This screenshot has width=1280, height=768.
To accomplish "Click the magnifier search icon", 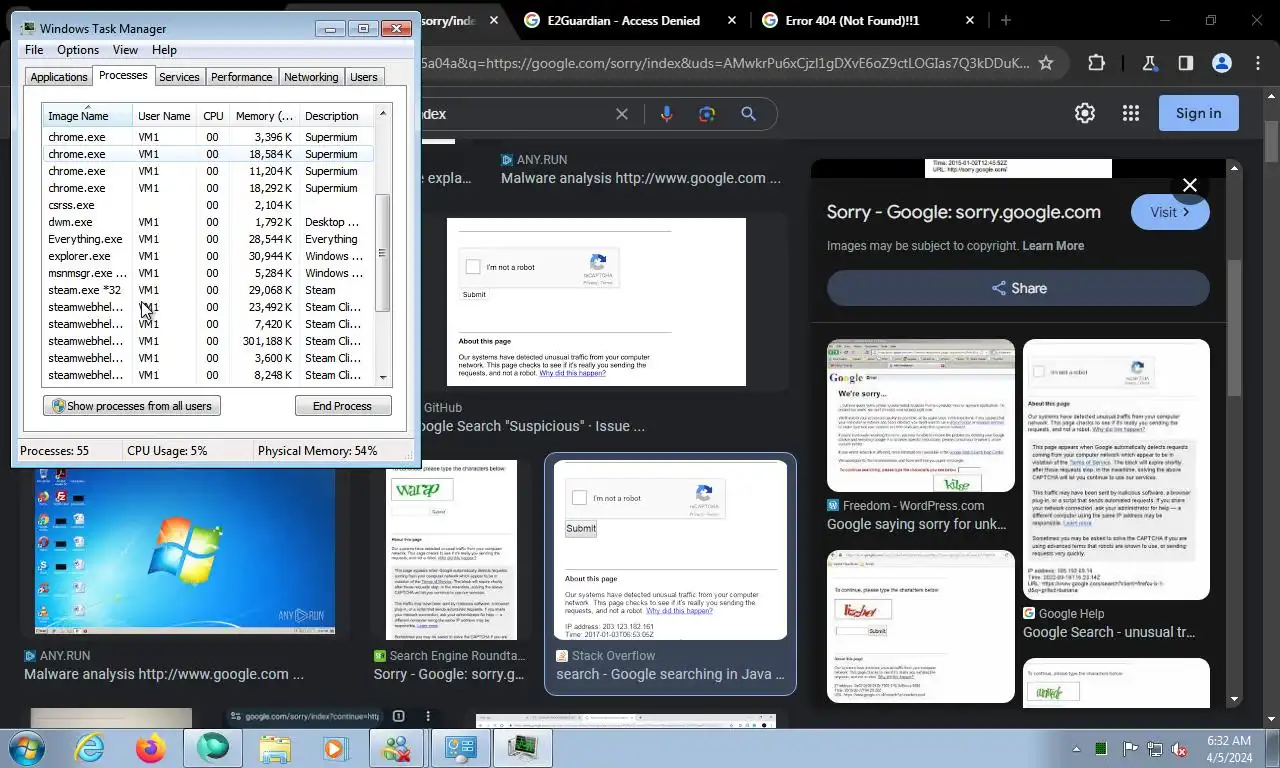I will [x=748, y=114].
